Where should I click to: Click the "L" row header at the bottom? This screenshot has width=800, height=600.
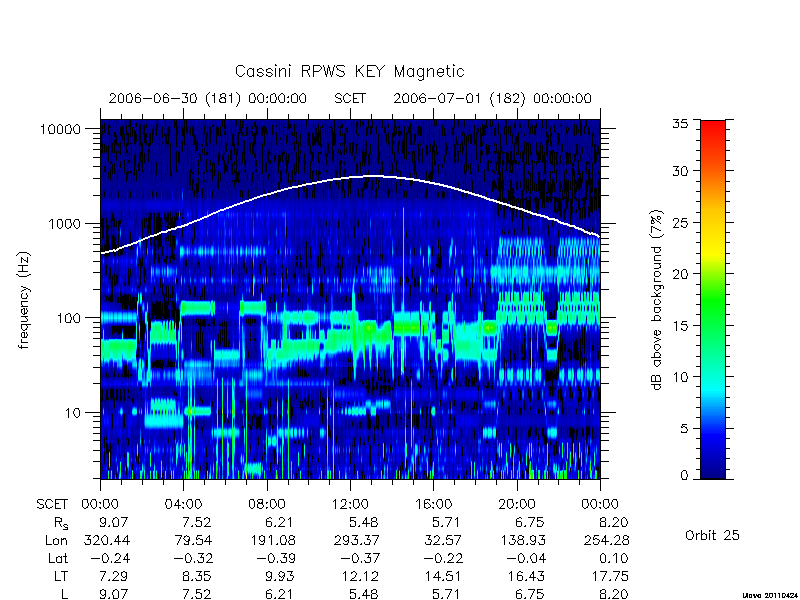64,594
